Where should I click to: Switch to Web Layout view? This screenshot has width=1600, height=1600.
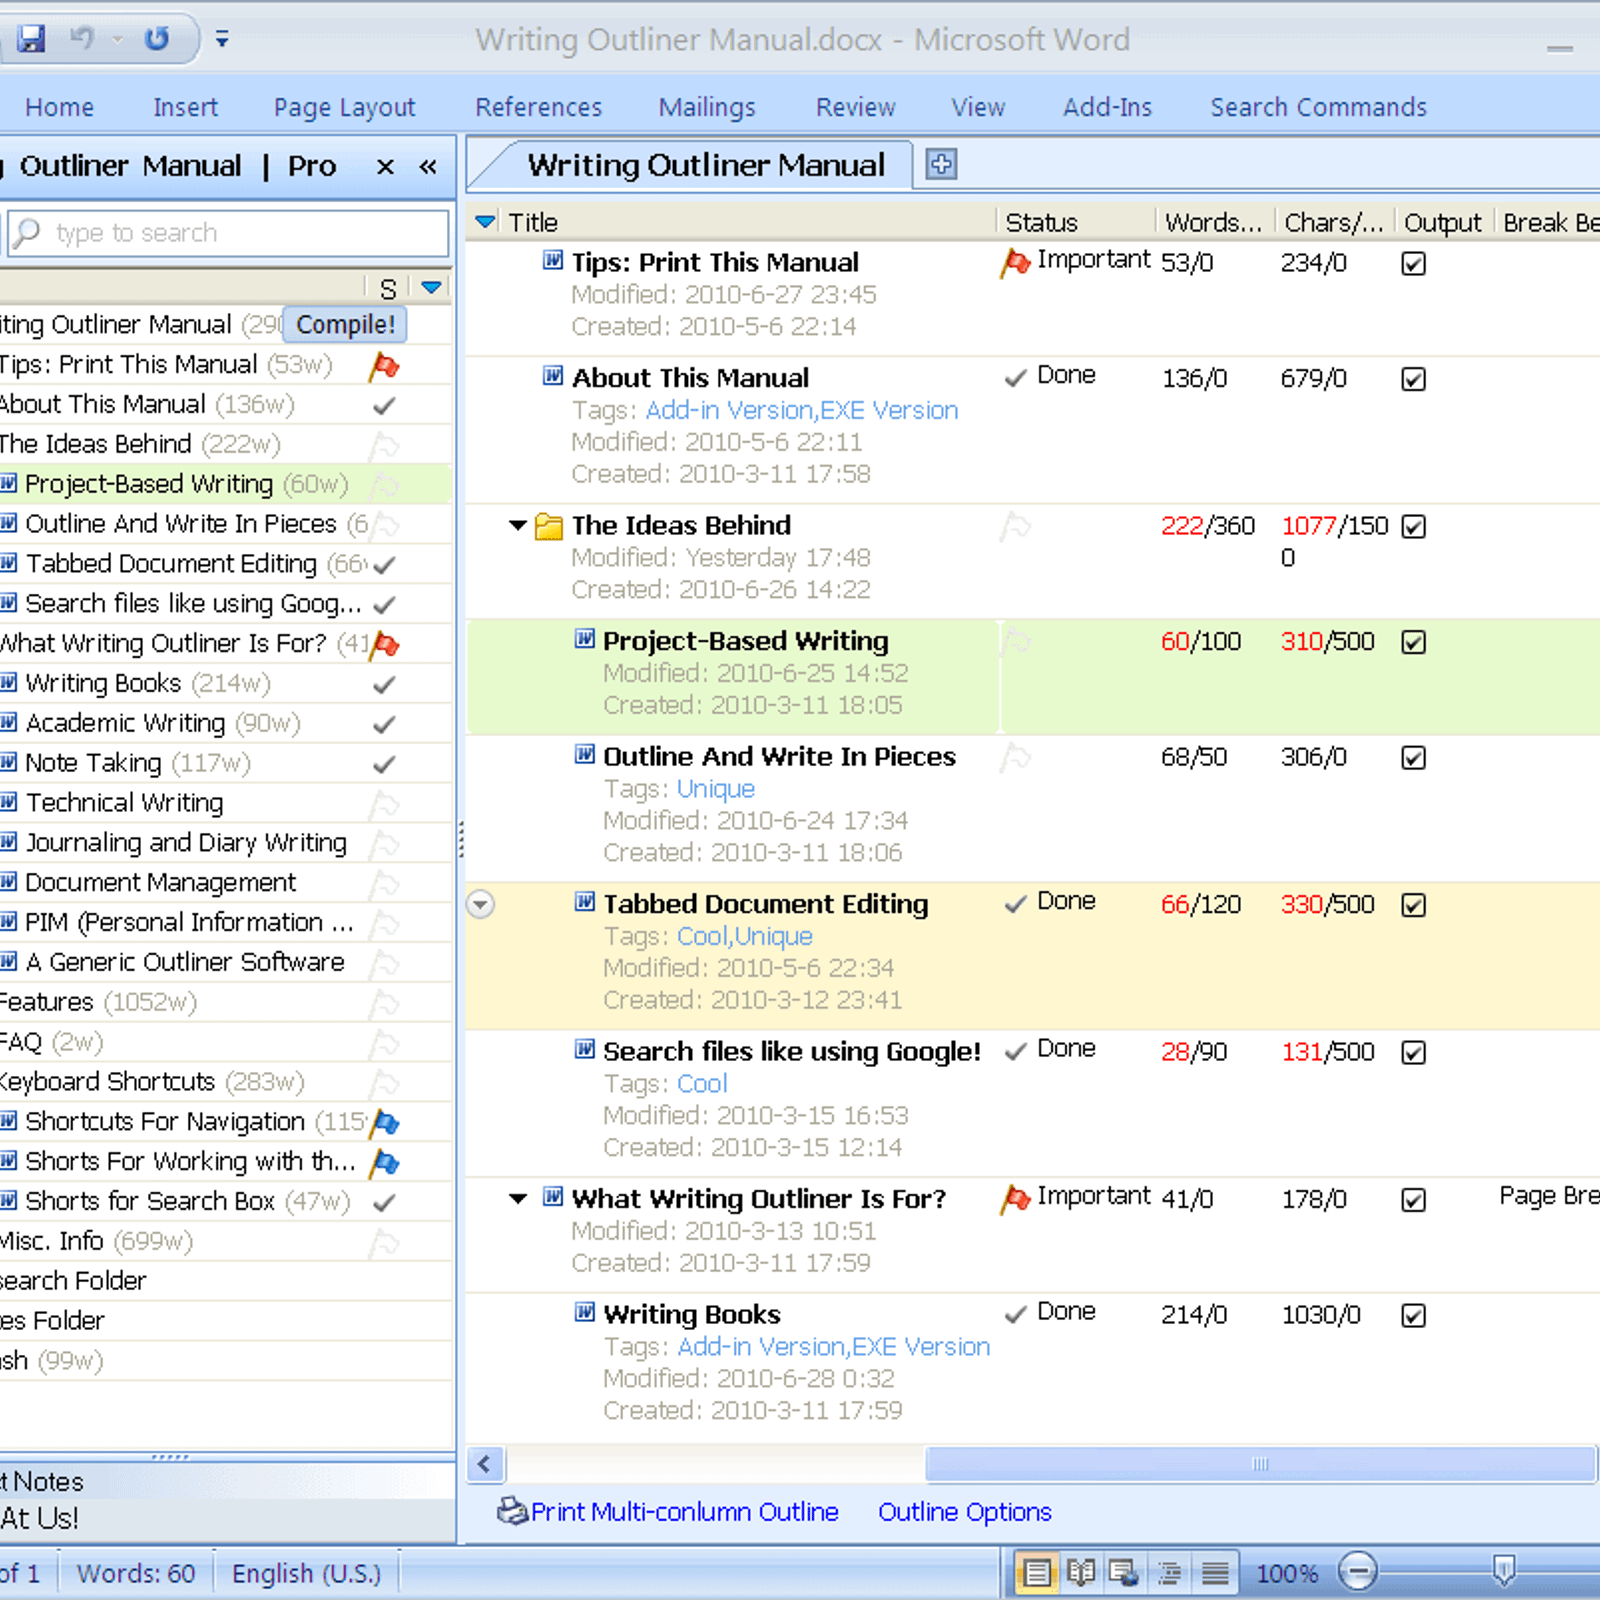[x=1124, y=1573]
